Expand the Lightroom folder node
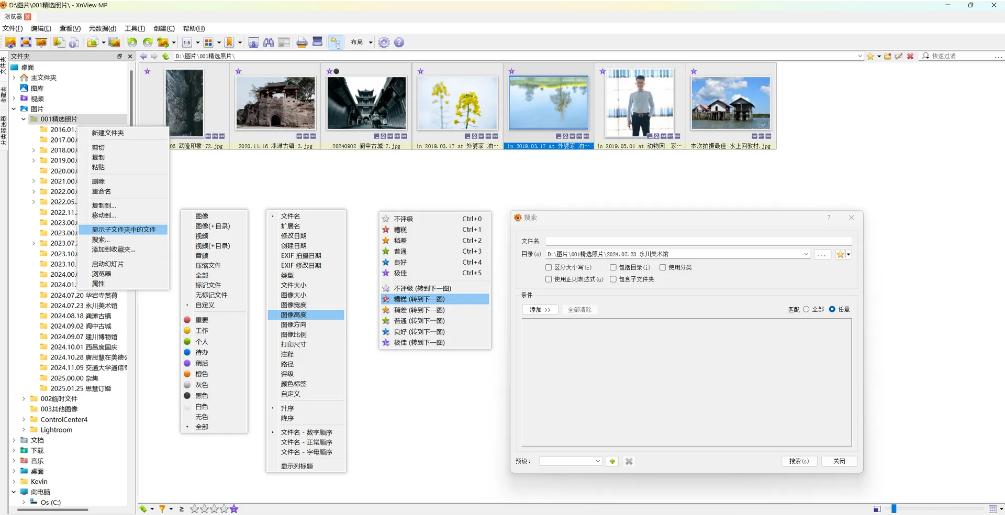Viewport: 1005px width, 515px height. 24,430
